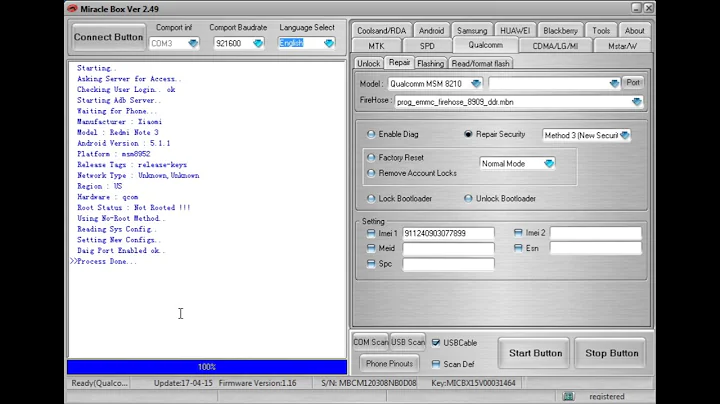Switch to the HUAWEI tab
The height and width of the screenshot is (404, 720).
click(515, 31)
